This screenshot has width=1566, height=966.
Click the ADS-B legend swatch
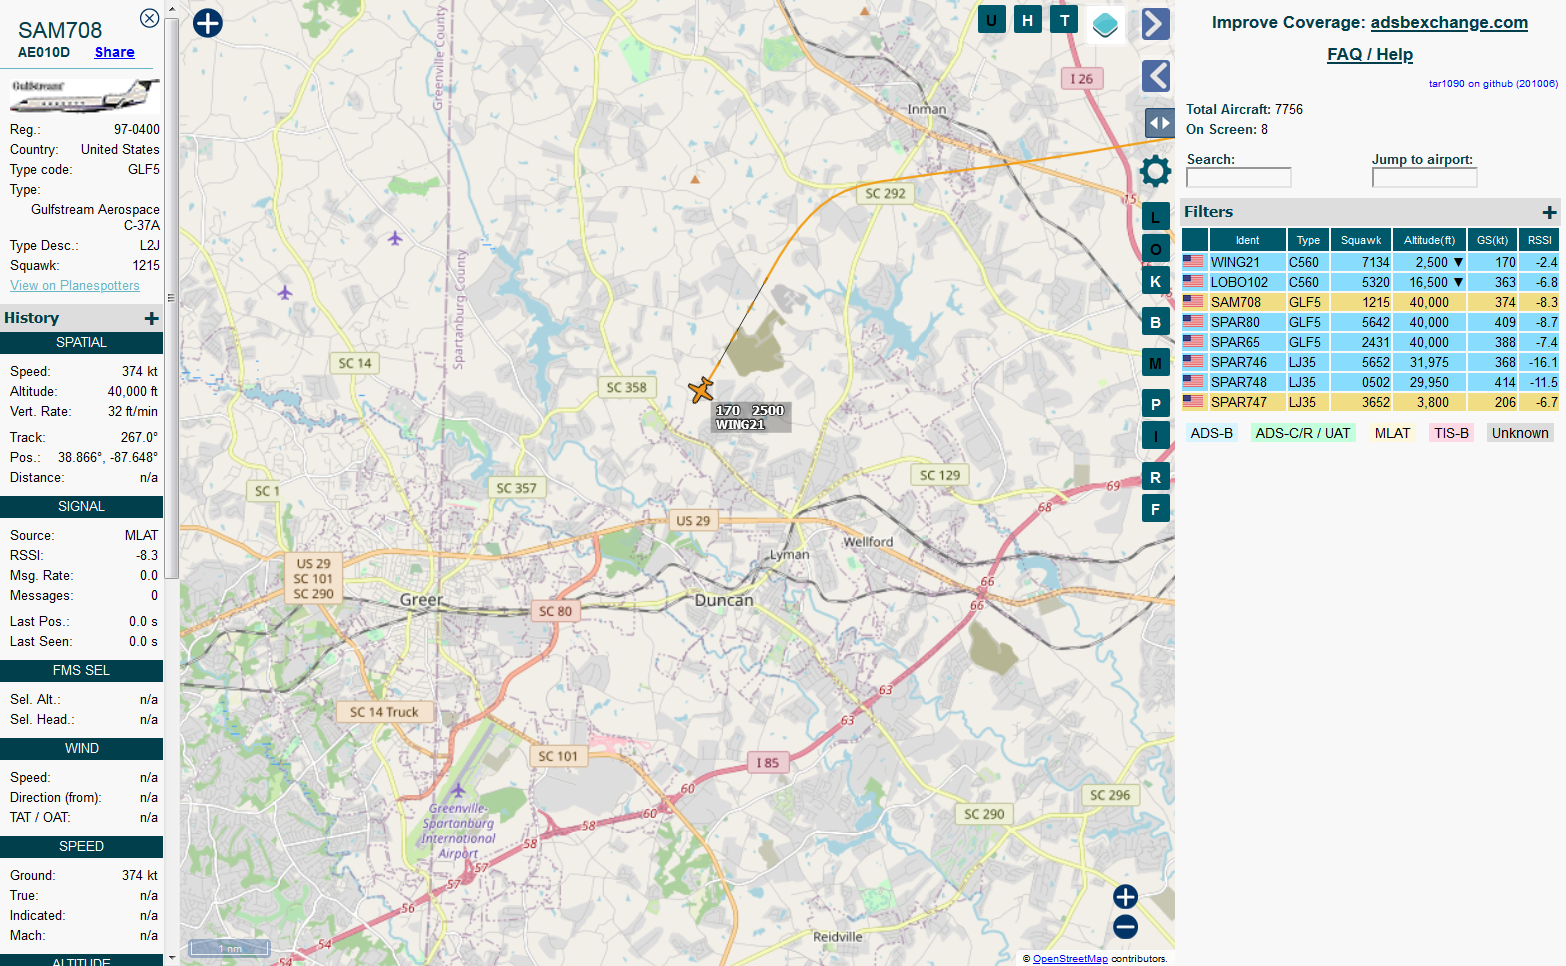1212,433
